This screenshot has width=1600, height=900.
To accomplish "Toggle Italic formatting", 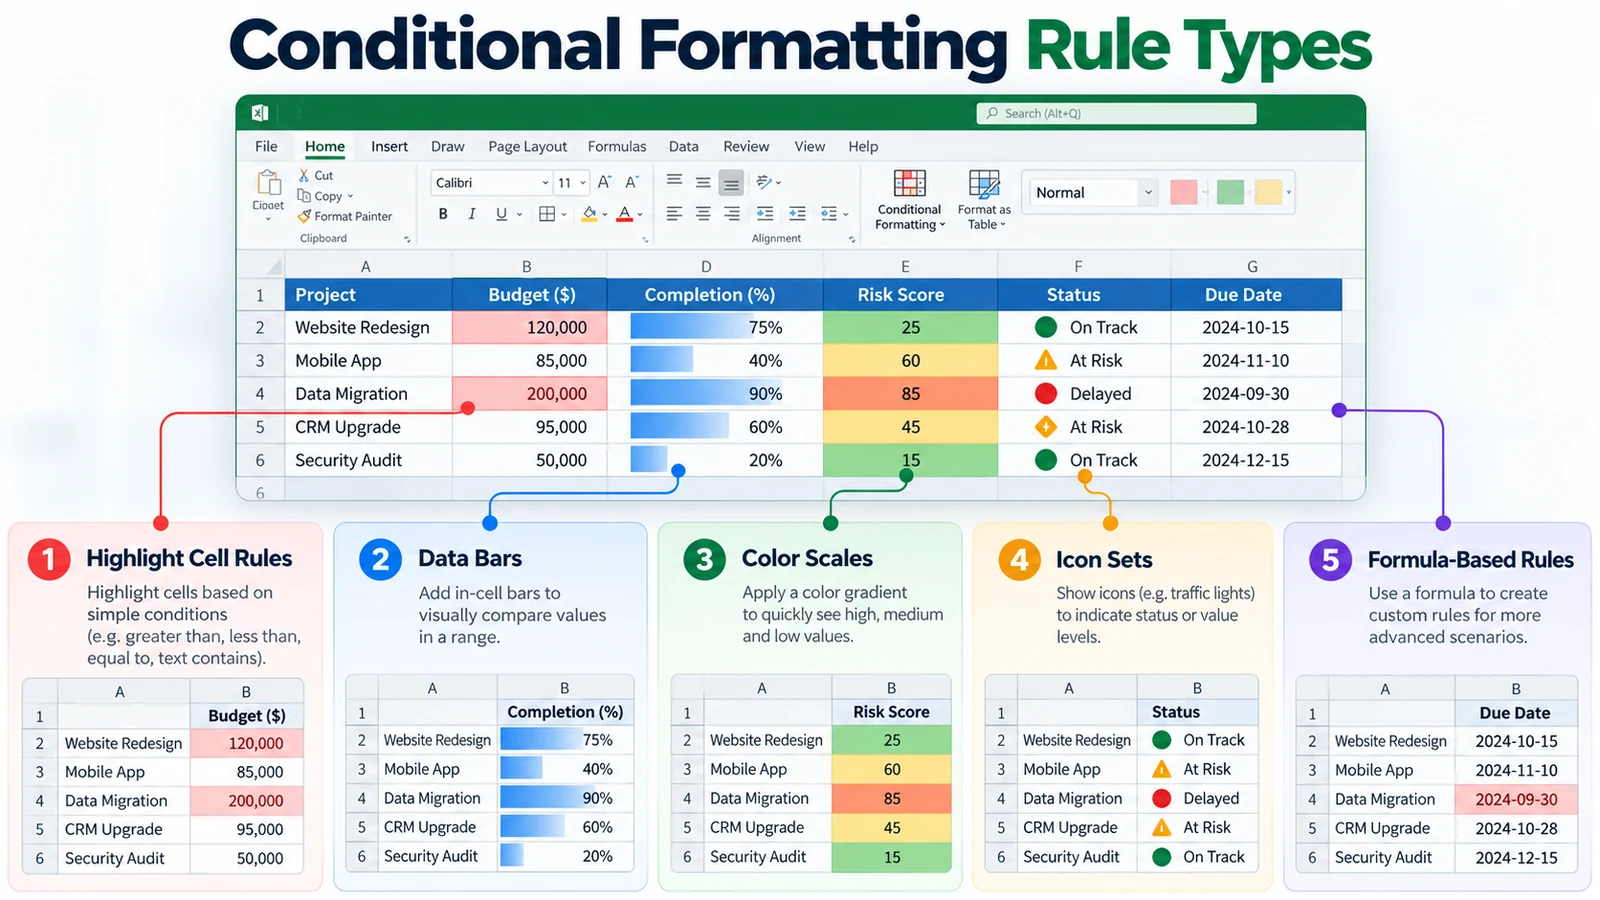I will click(472, 214).
